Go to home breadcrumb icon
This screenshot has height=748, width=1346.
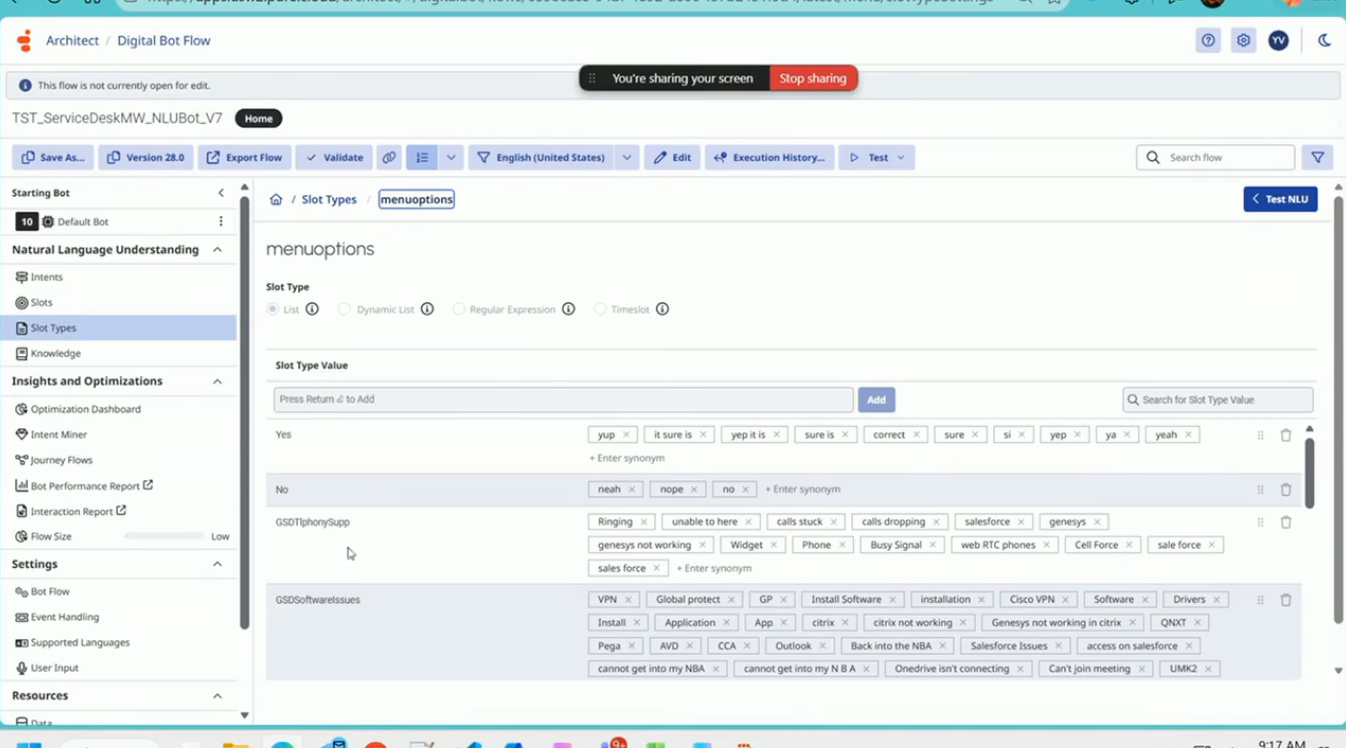(276, 200)
